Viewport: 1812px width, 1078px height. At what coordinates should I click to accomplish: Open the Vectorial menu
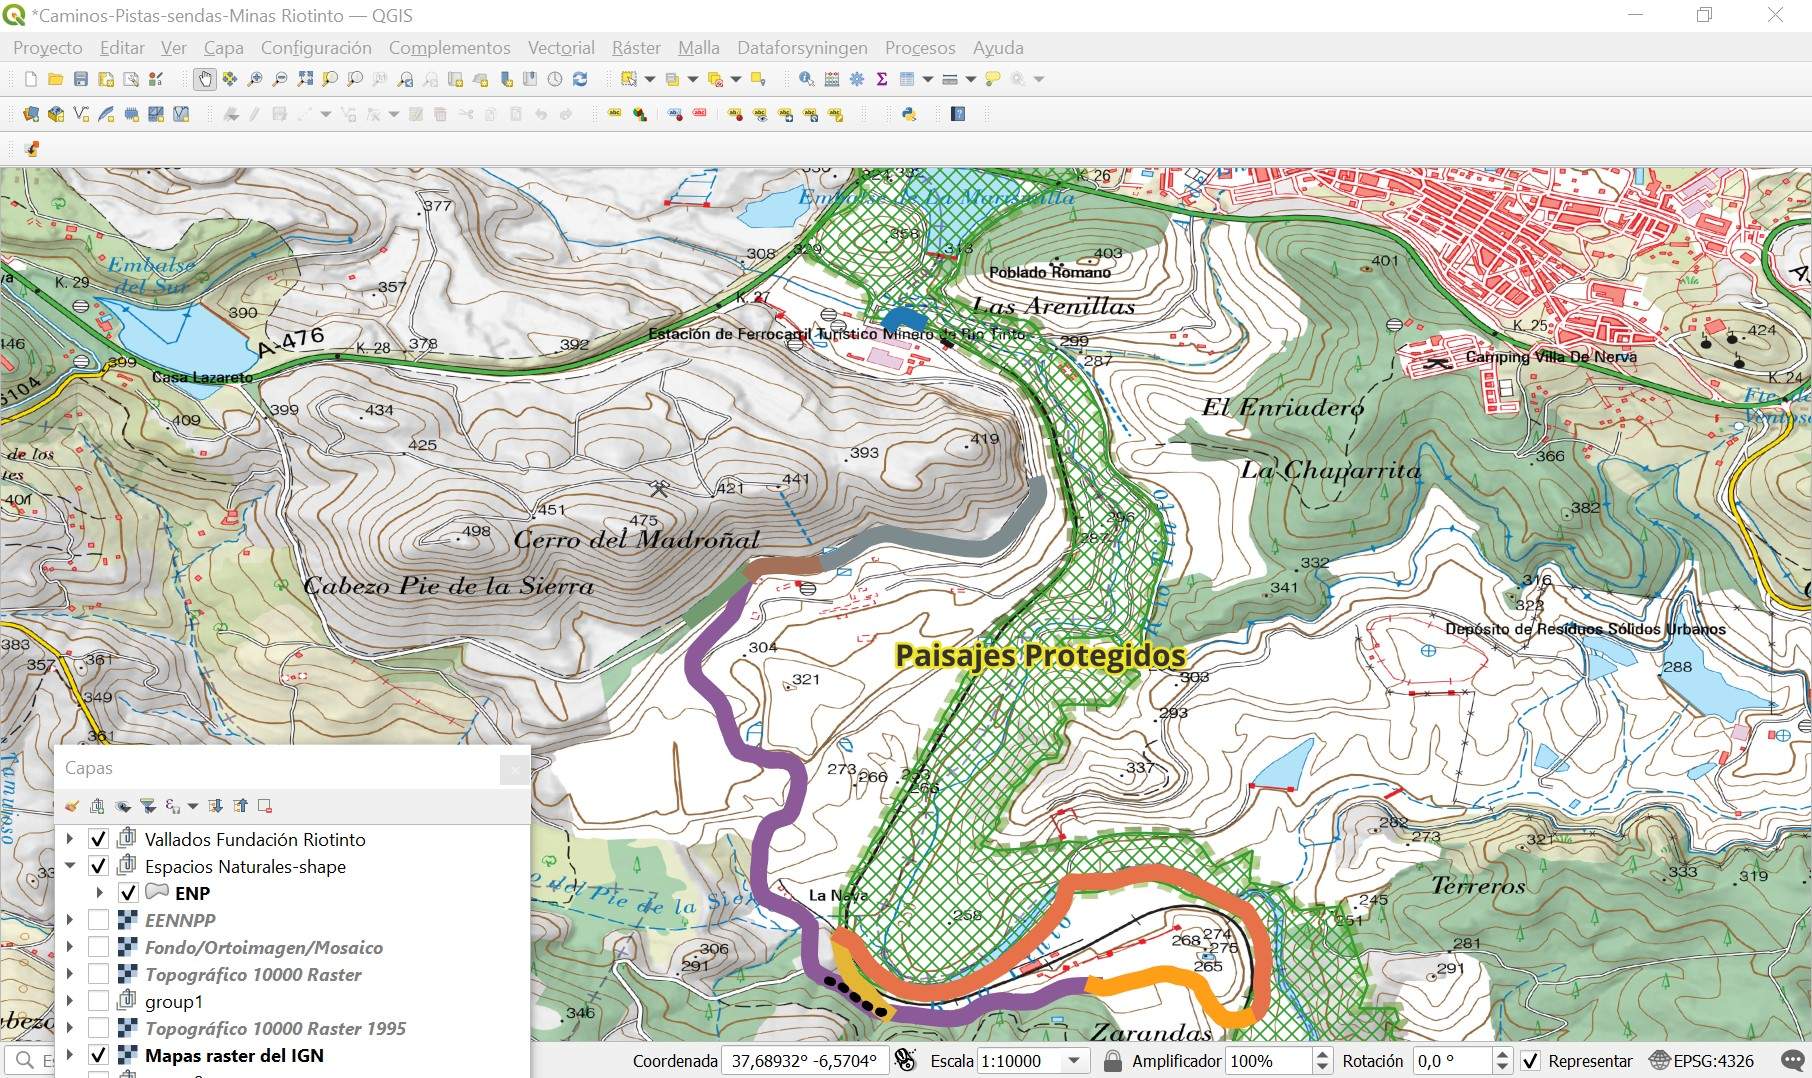coord(560,47)
